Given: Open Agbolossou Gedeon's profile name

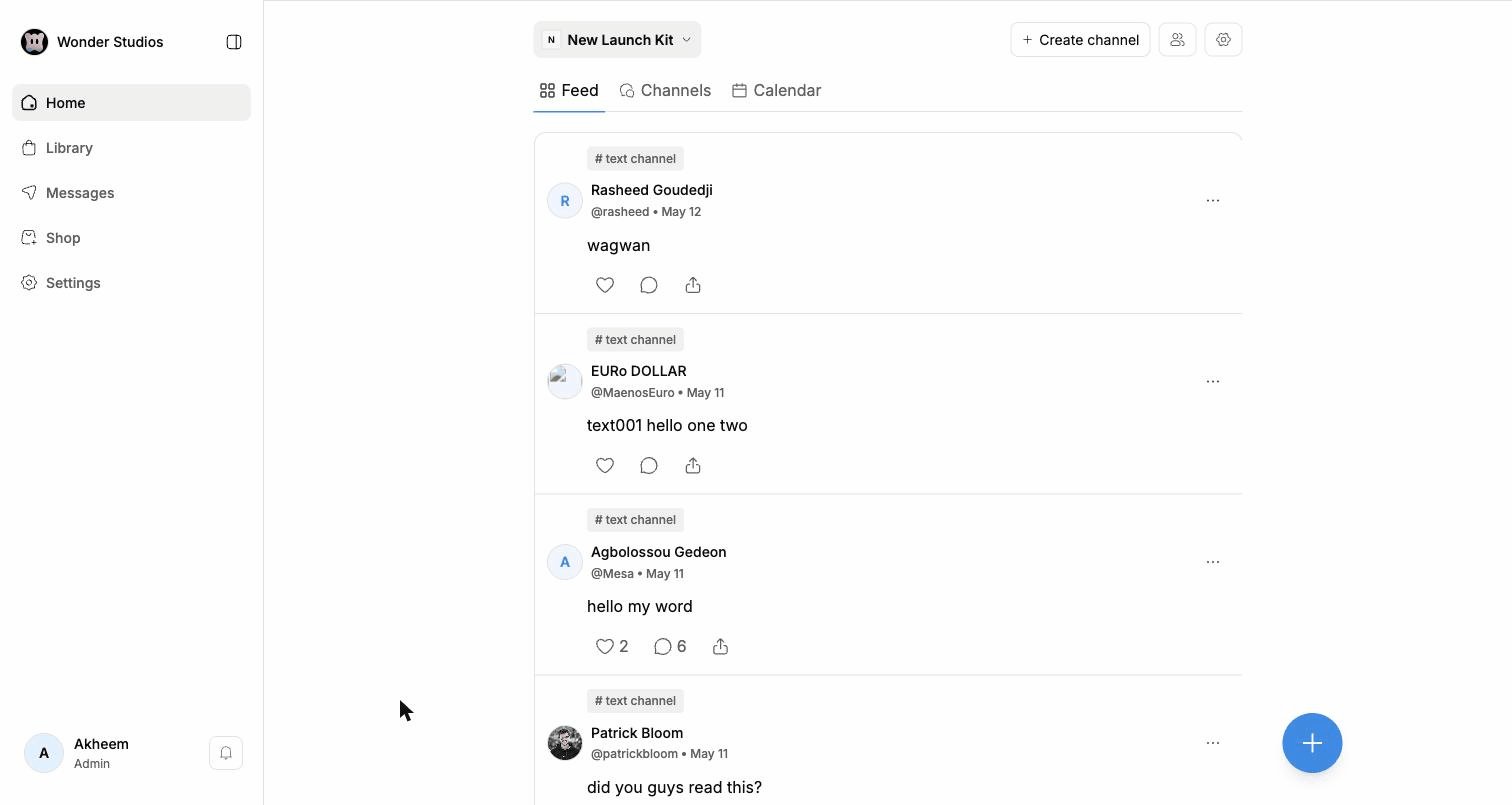Looking at the screenshot, I should pos(659,552).
